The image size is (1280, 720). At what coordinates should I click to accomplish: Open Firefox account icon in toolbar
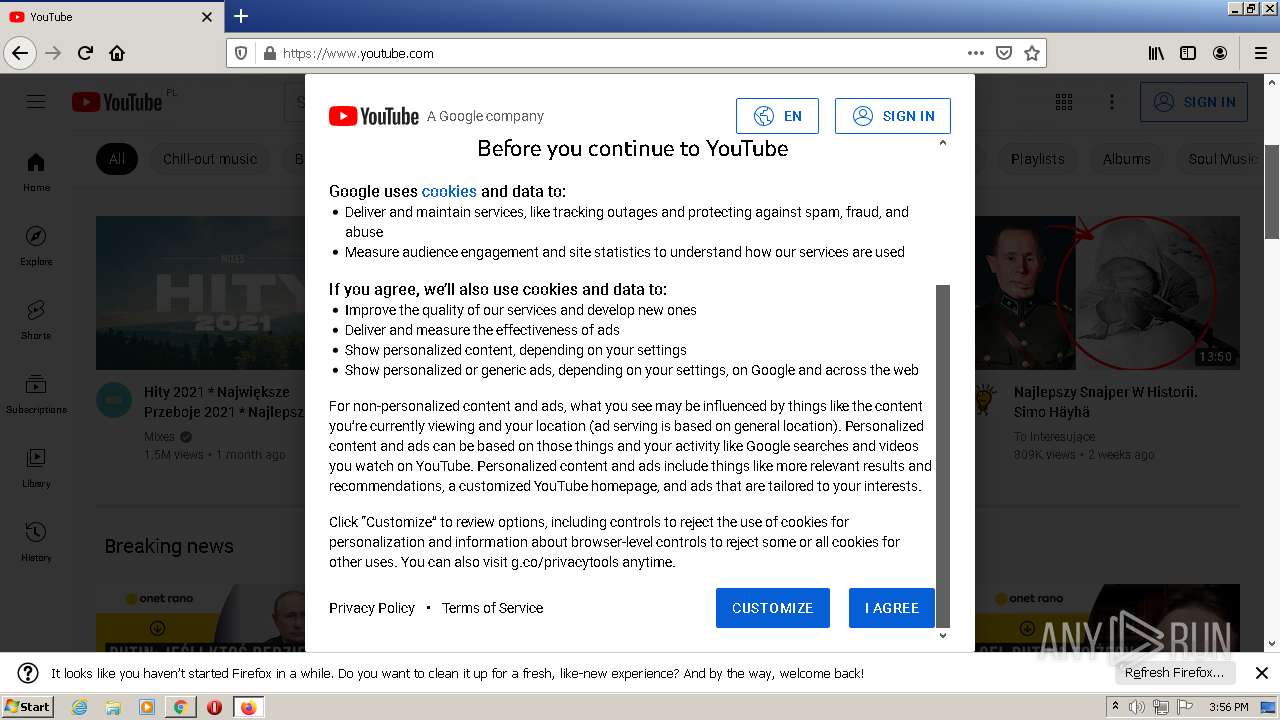[x=1220, y=53]
